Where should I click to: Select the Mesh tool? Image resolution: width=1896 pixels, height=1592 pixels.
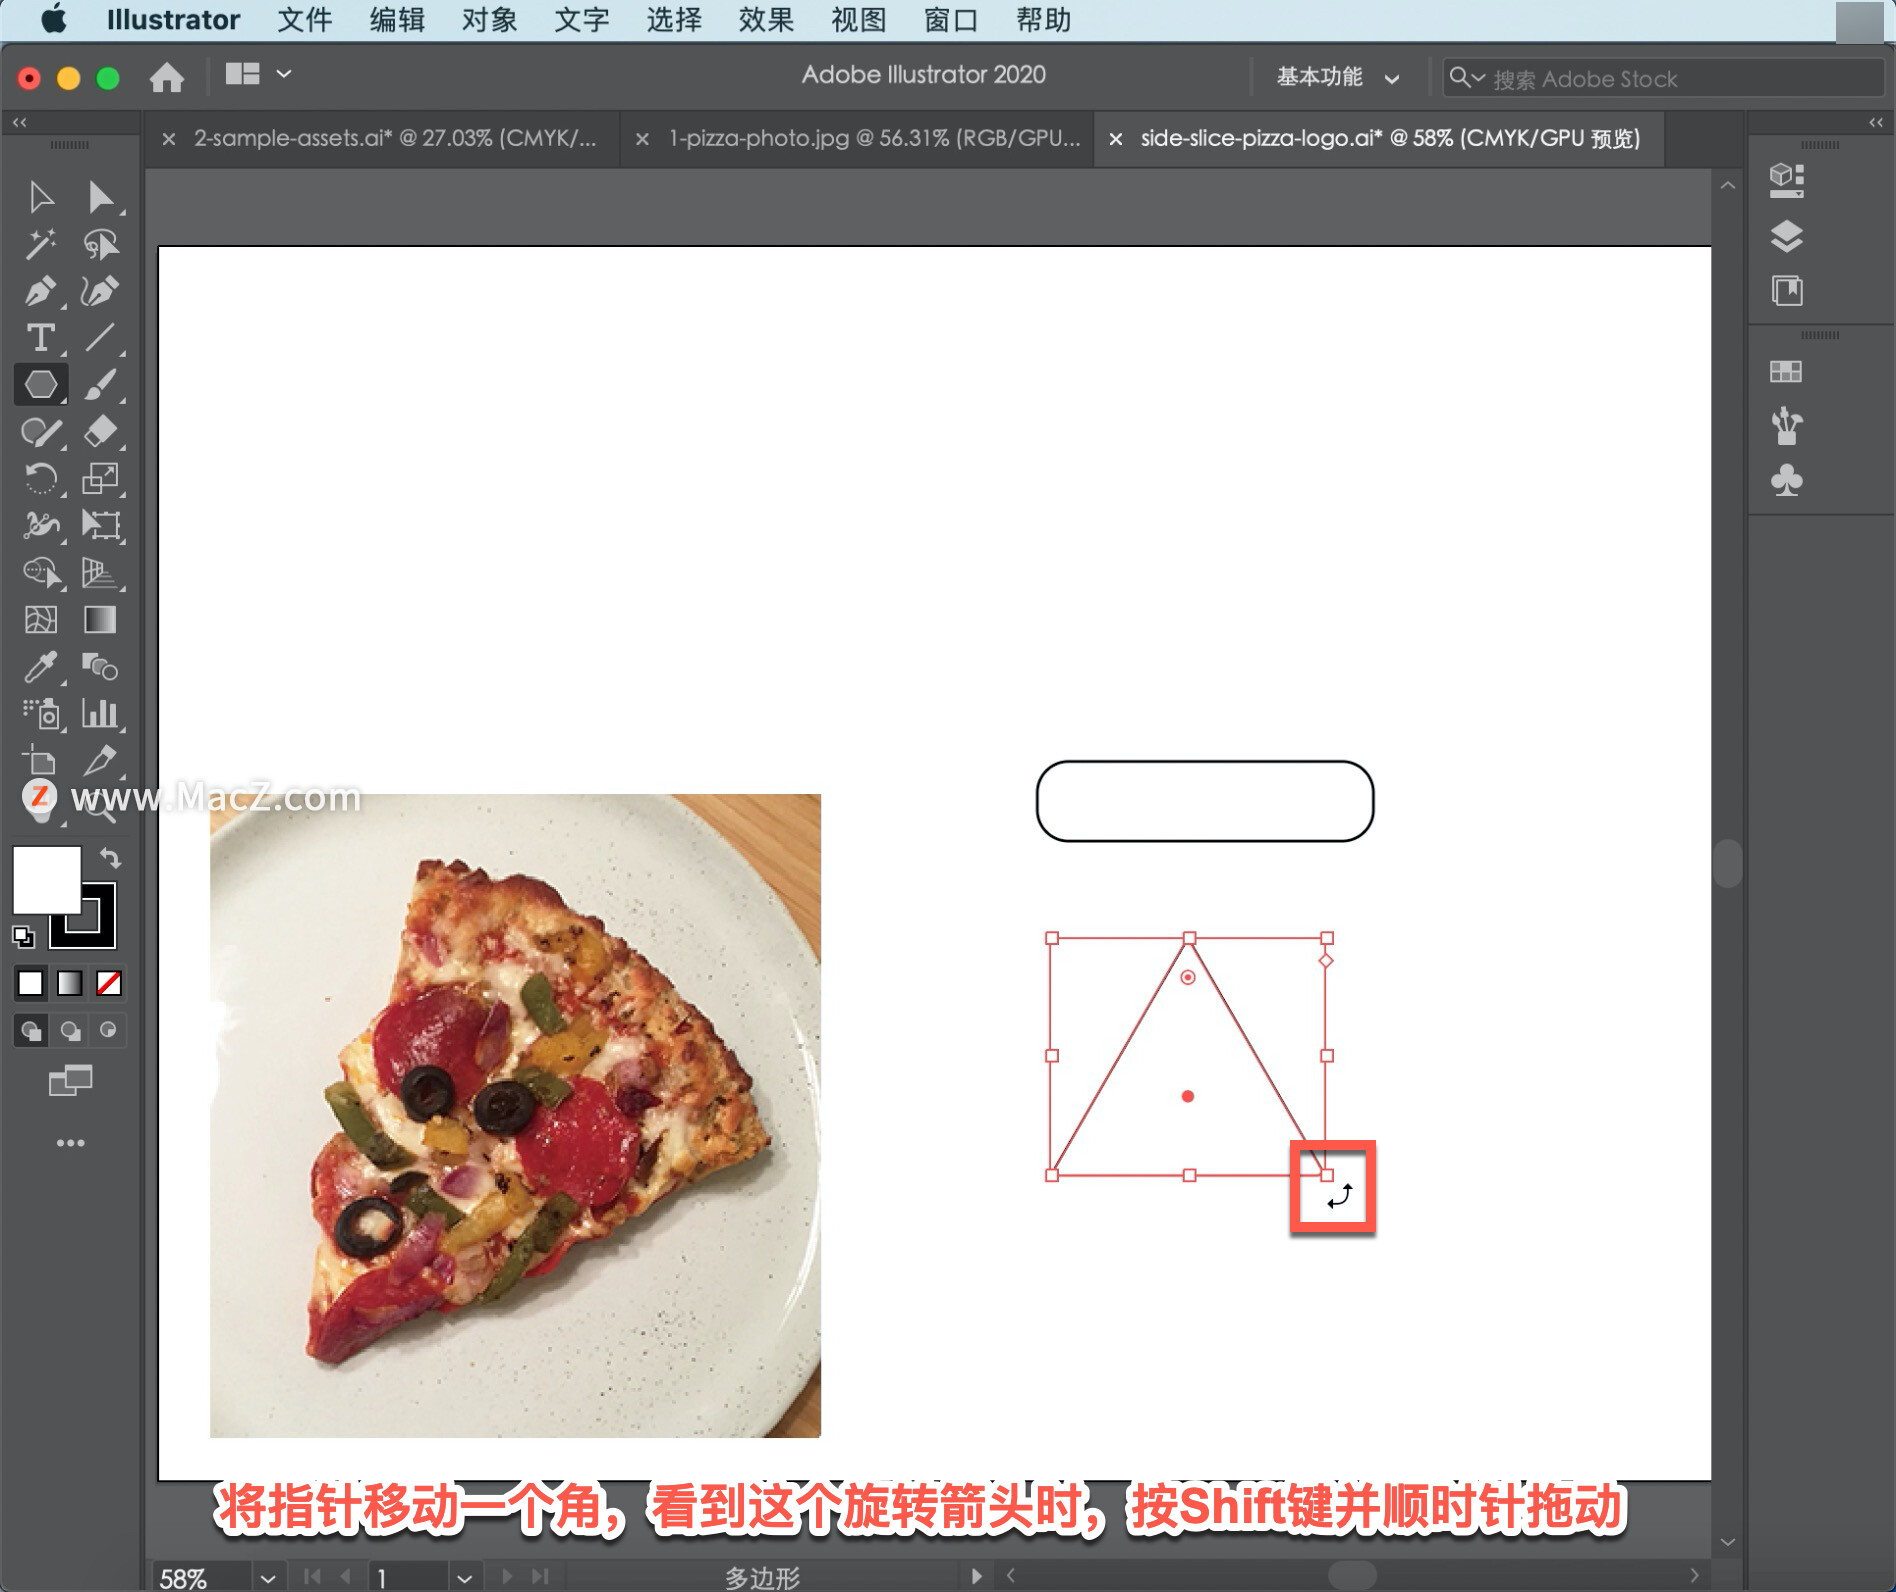point(41,619)
